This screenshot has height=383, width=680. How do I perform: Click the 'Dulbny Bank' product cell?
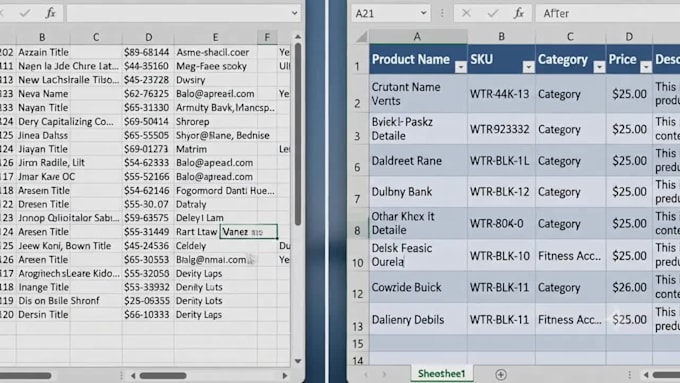[x=418, y=192]
